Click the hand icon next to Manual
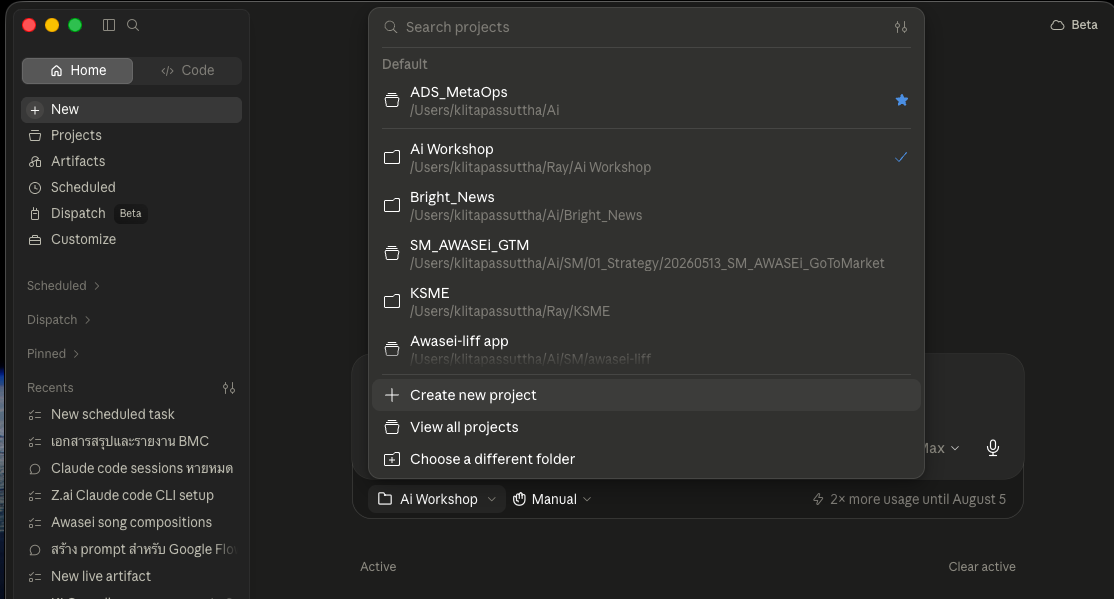The height and width of the screenshot is (599, 1114). coord(519,500)
